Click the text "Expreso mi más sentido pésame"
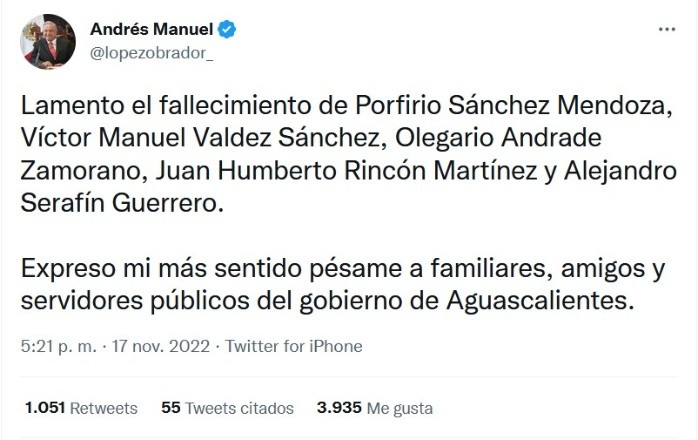Image resolution: width=698 pixels, height=440 pixels. click(x=193, y=270)
